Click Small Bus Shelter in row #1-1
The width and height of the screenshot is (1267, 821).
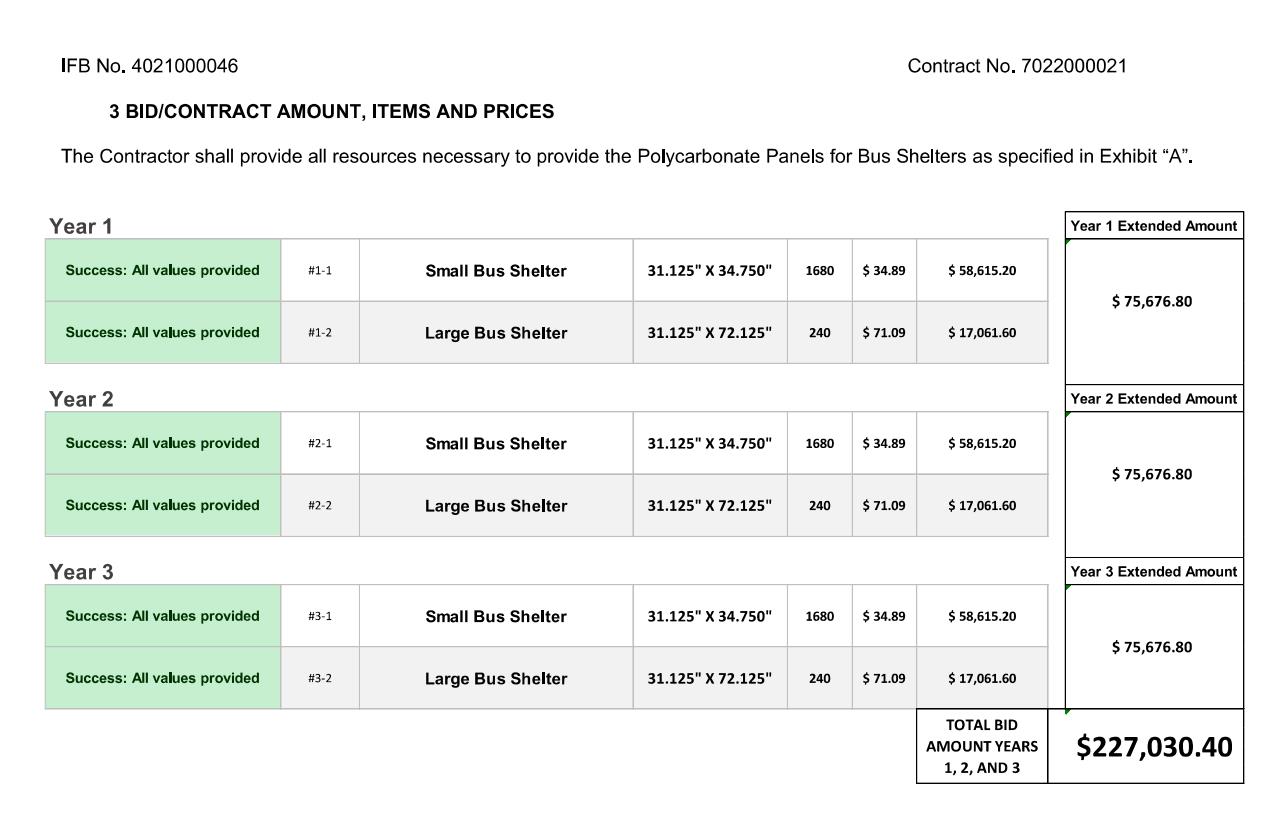[x=496, y=271]
